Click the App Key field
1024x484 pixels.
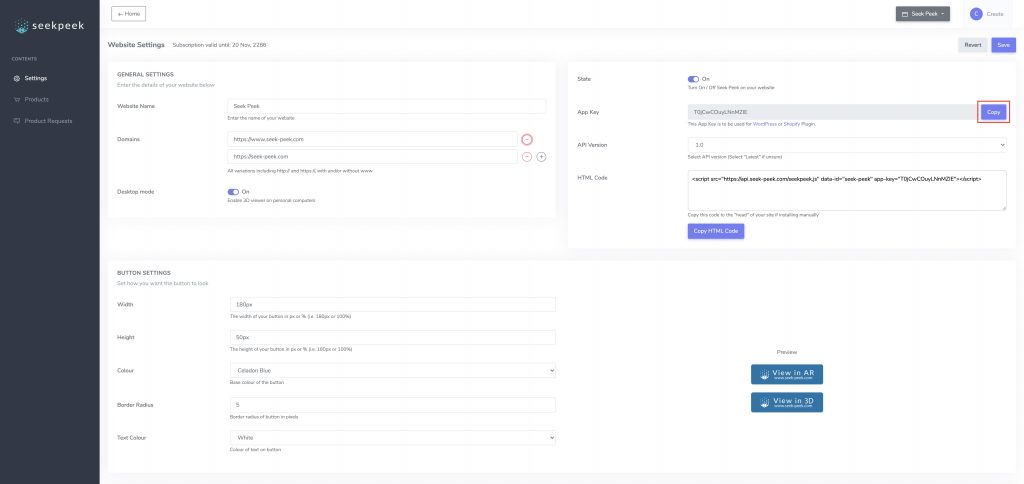[833, 112]
